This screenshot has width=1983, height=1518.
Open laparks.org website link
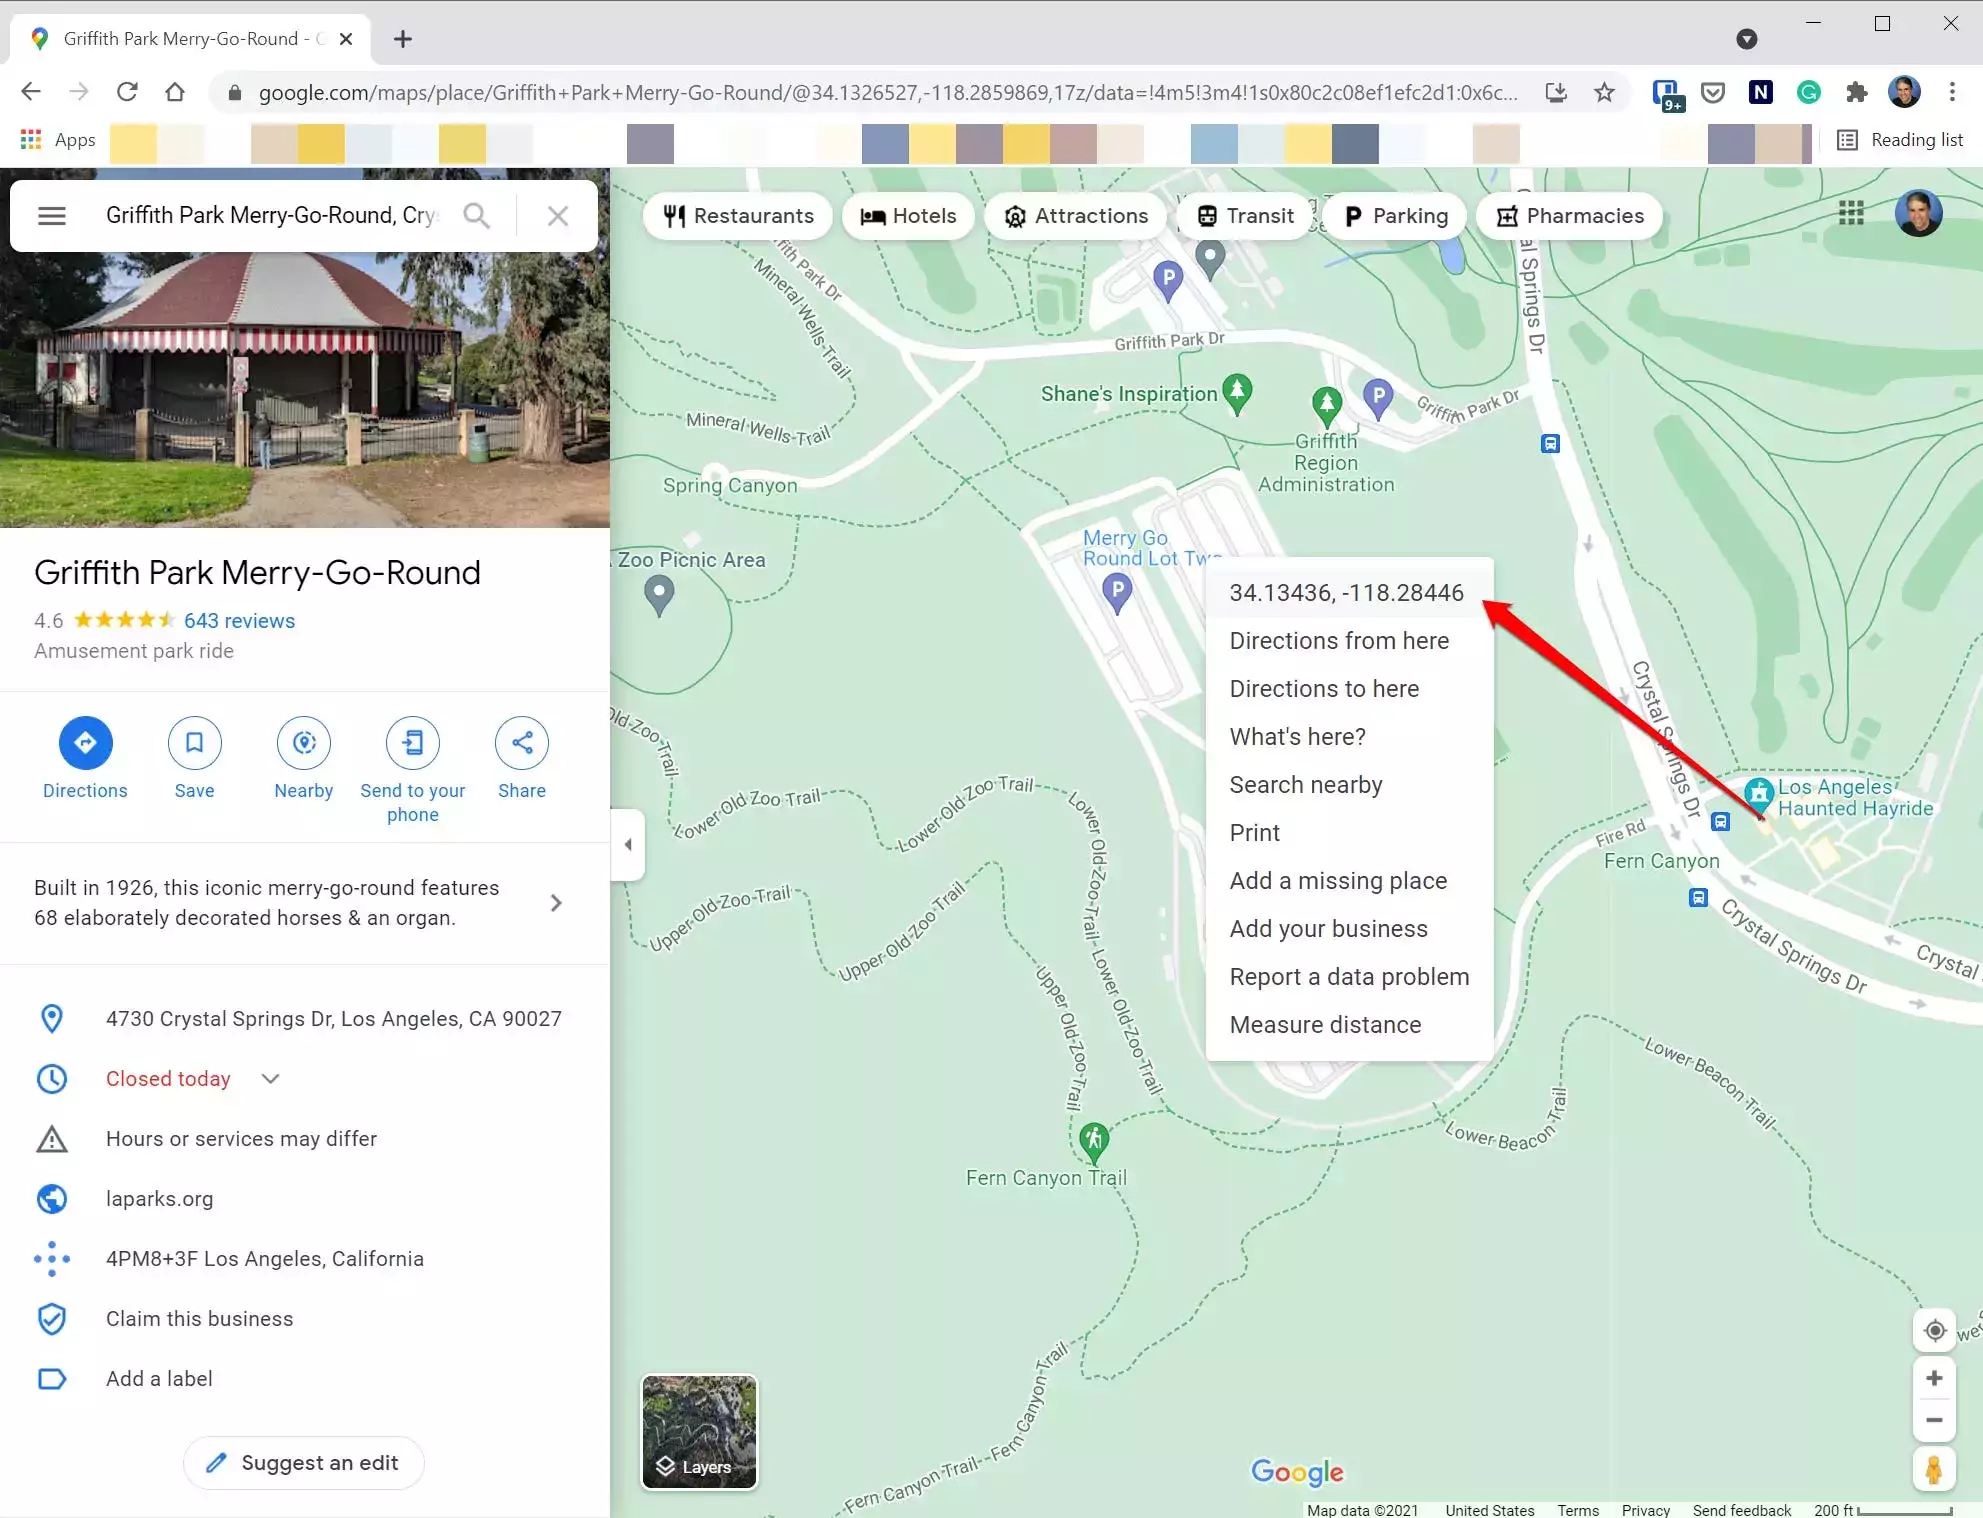coord(159,1198)
